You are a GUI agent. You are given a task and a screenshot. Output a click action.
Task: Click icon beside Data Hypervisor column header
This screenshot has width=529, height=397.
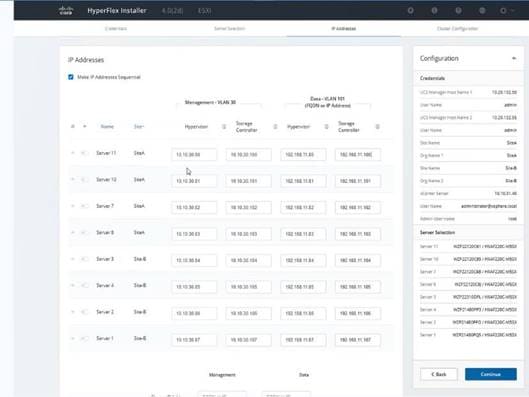coord(327,126)
